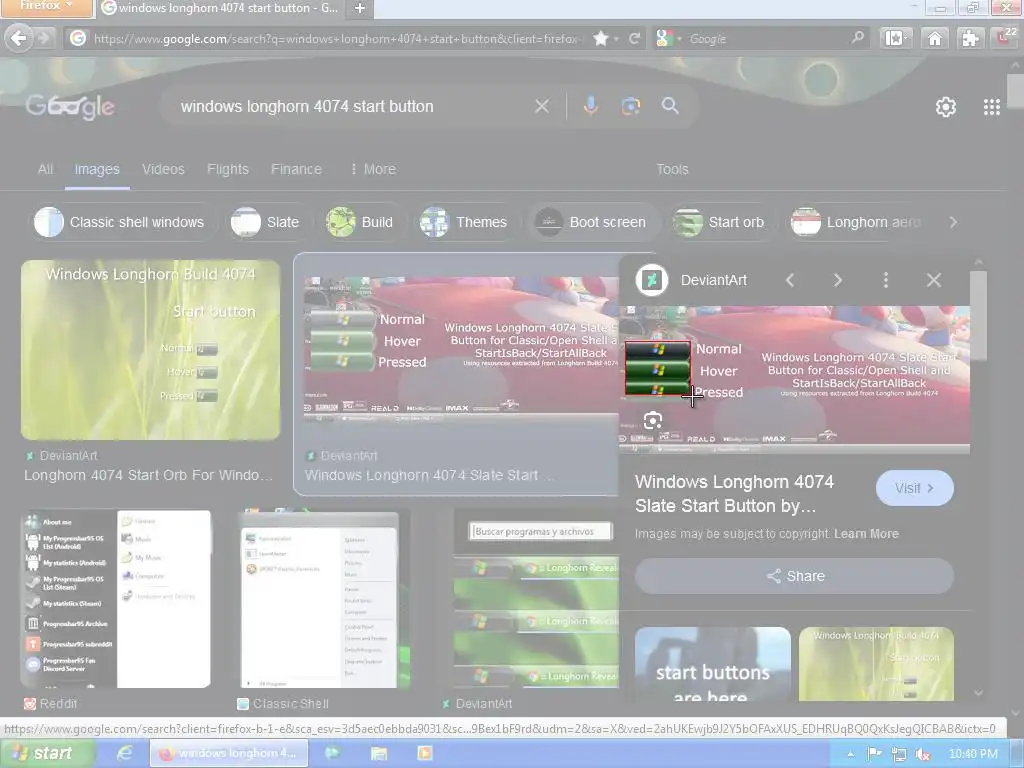
Task: Open the Firefox home page icon
Action: (935, 39)
